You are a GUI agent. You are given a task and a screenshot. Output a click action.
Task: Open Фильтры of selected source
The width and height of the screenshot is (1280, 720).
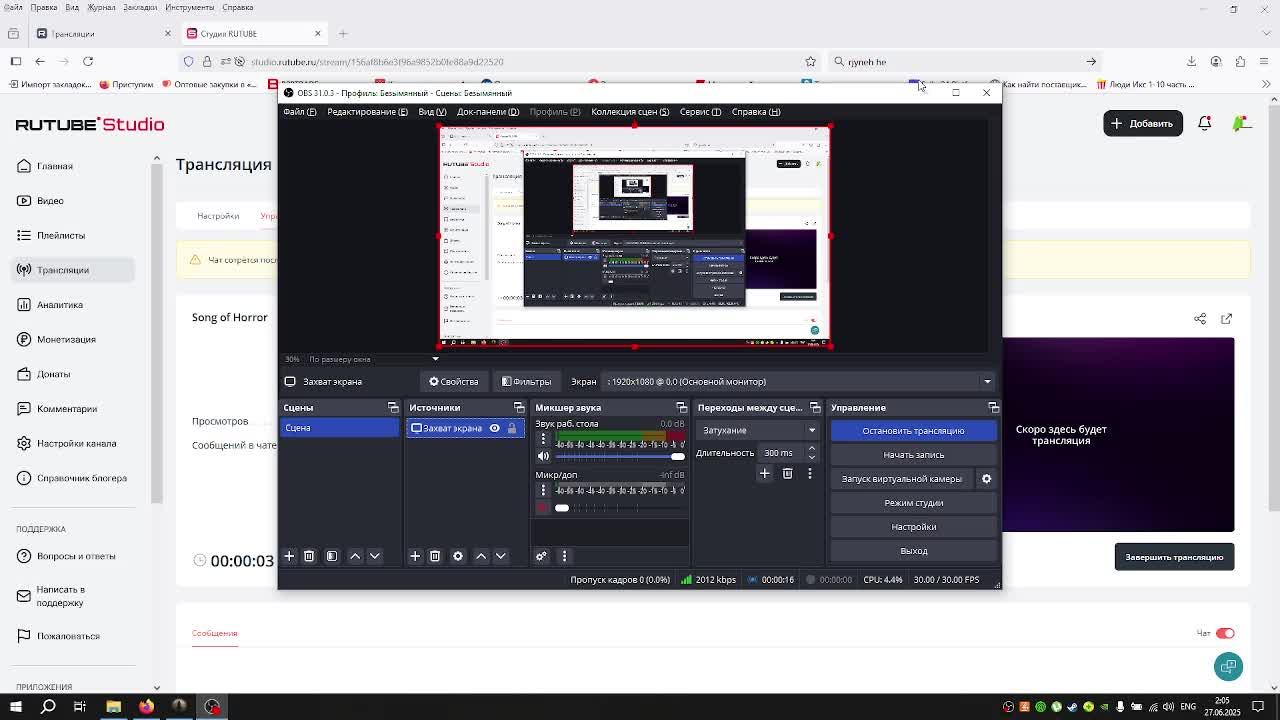(526, 381)
